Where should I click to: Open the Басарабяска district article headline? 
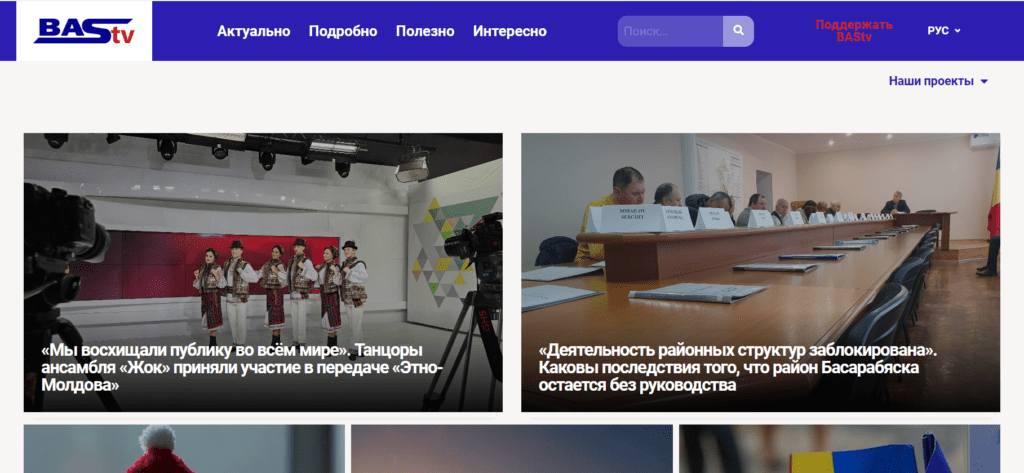pos(736,368)
